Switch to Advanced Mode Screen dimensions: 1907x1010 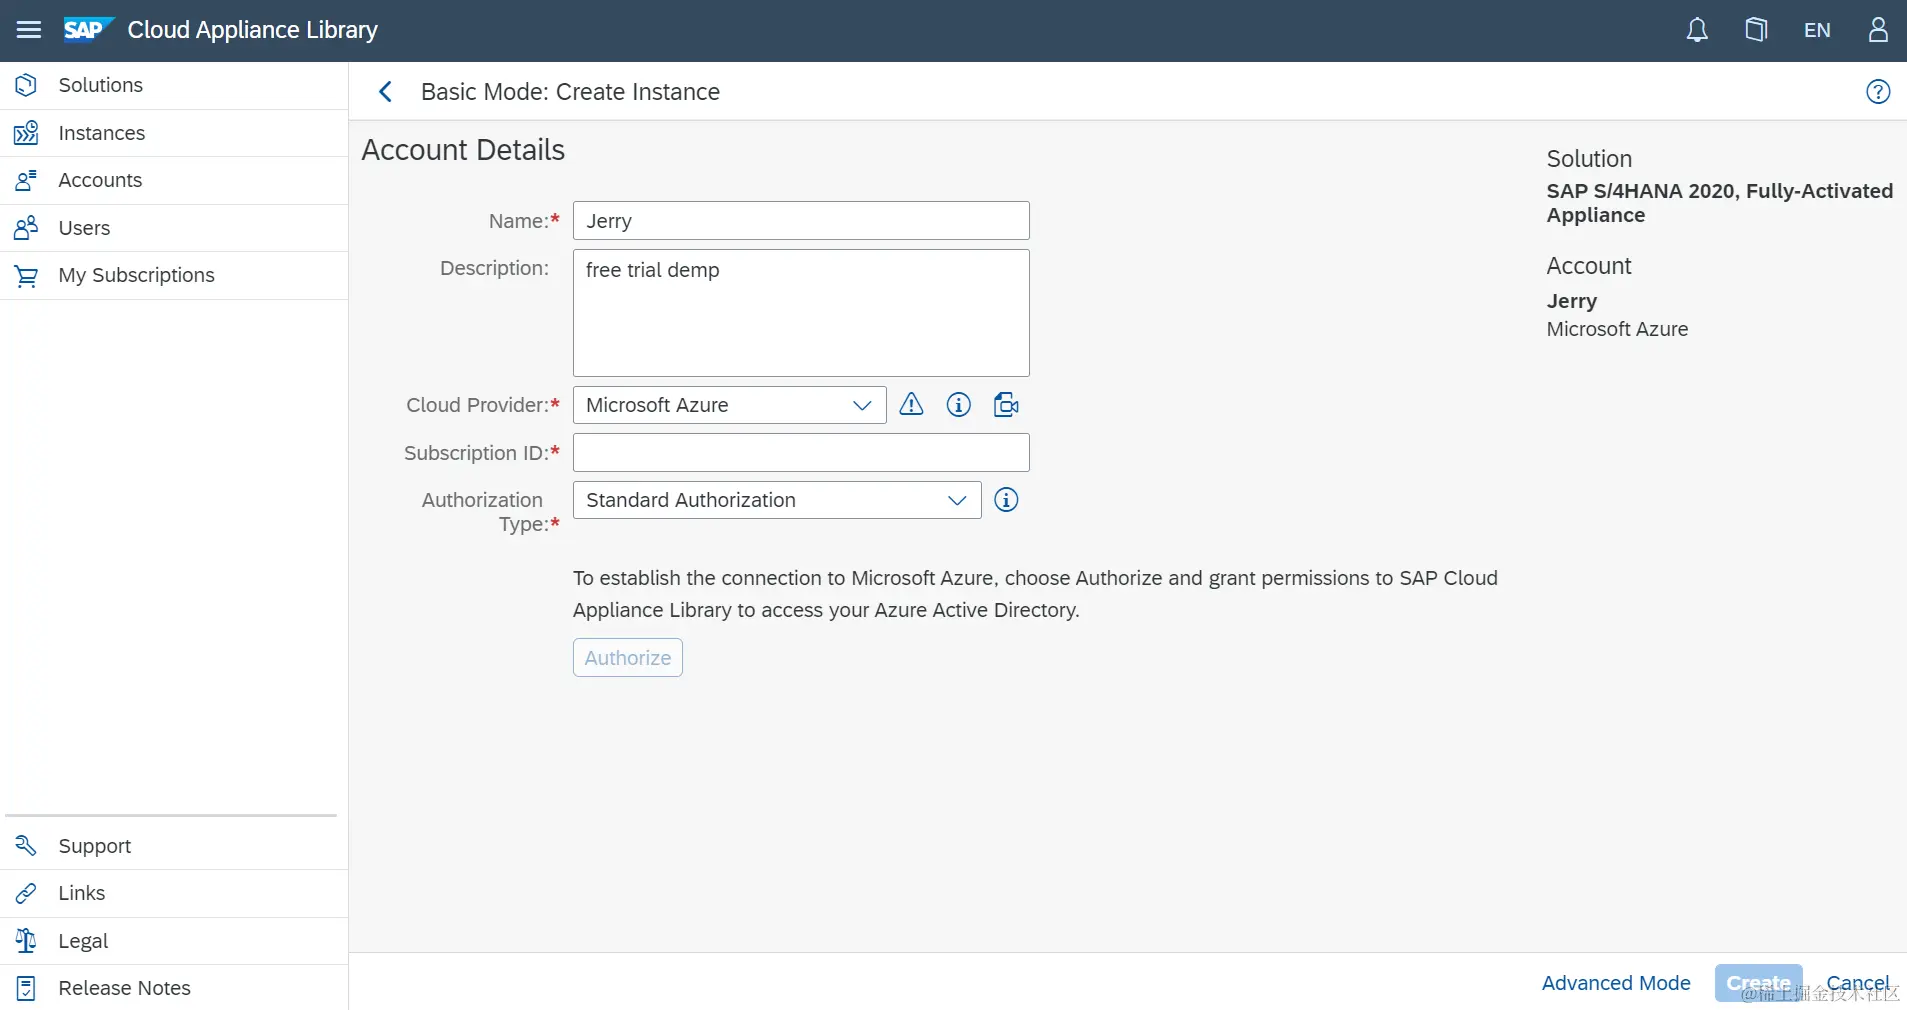[x=1616, y=983]
